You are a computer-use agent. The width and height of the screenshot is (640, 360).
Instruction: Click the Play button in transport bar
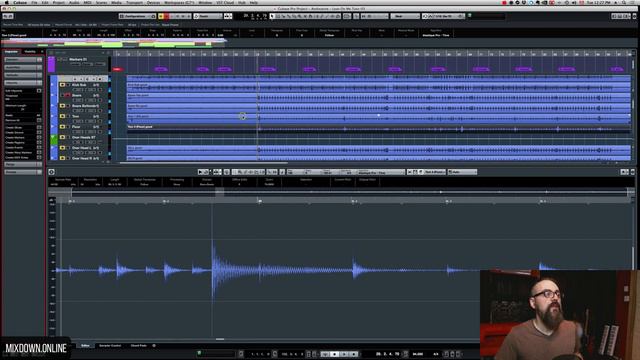(x=344, y=354)
